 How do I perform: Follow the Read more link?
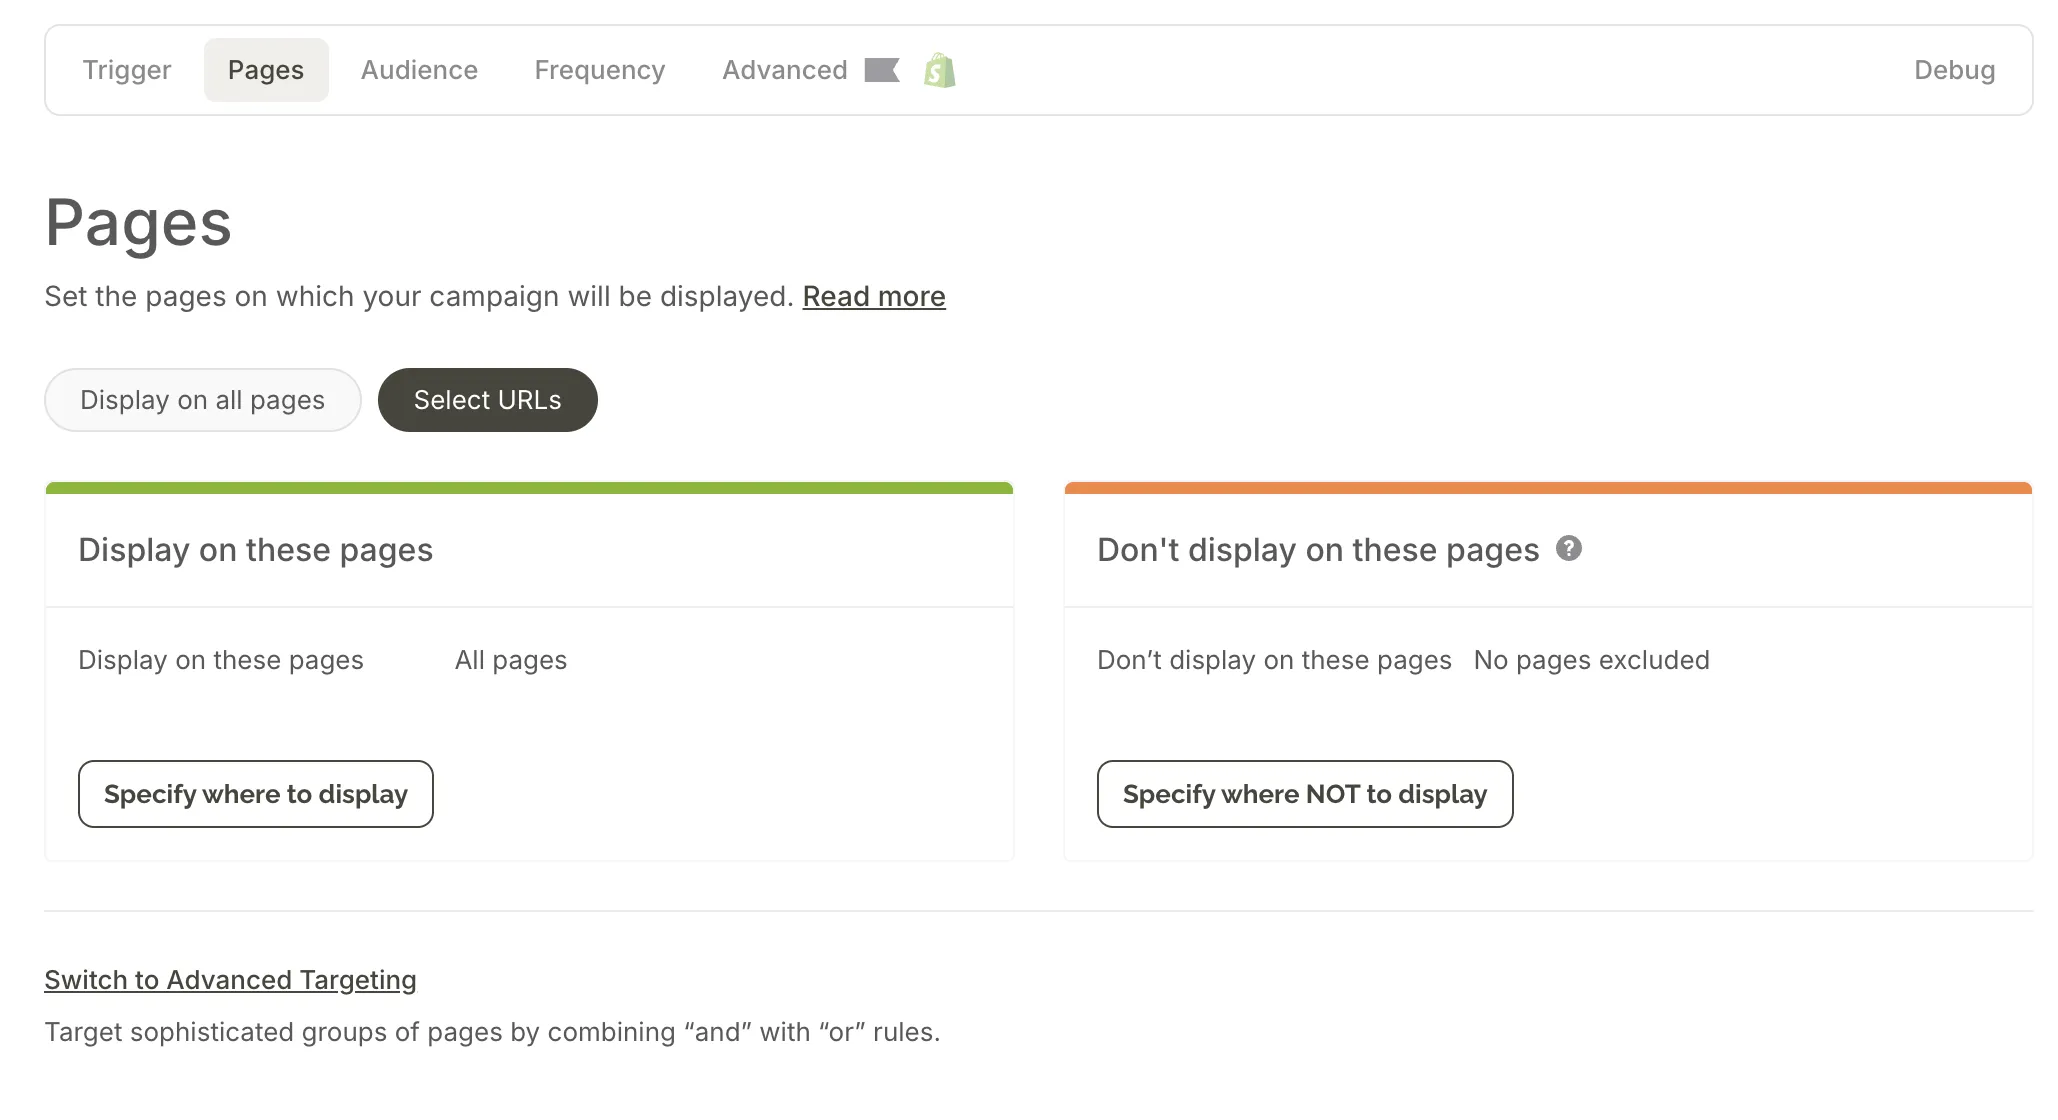coord(873,296)
